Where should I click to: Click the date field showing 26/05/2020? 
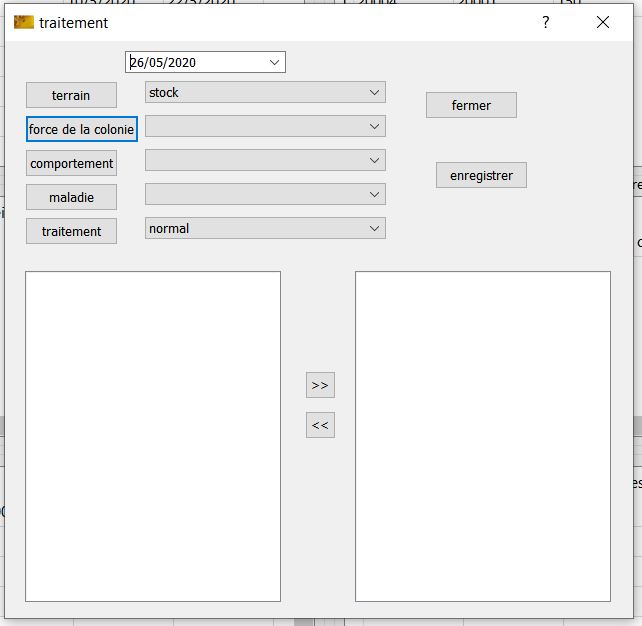195,62
